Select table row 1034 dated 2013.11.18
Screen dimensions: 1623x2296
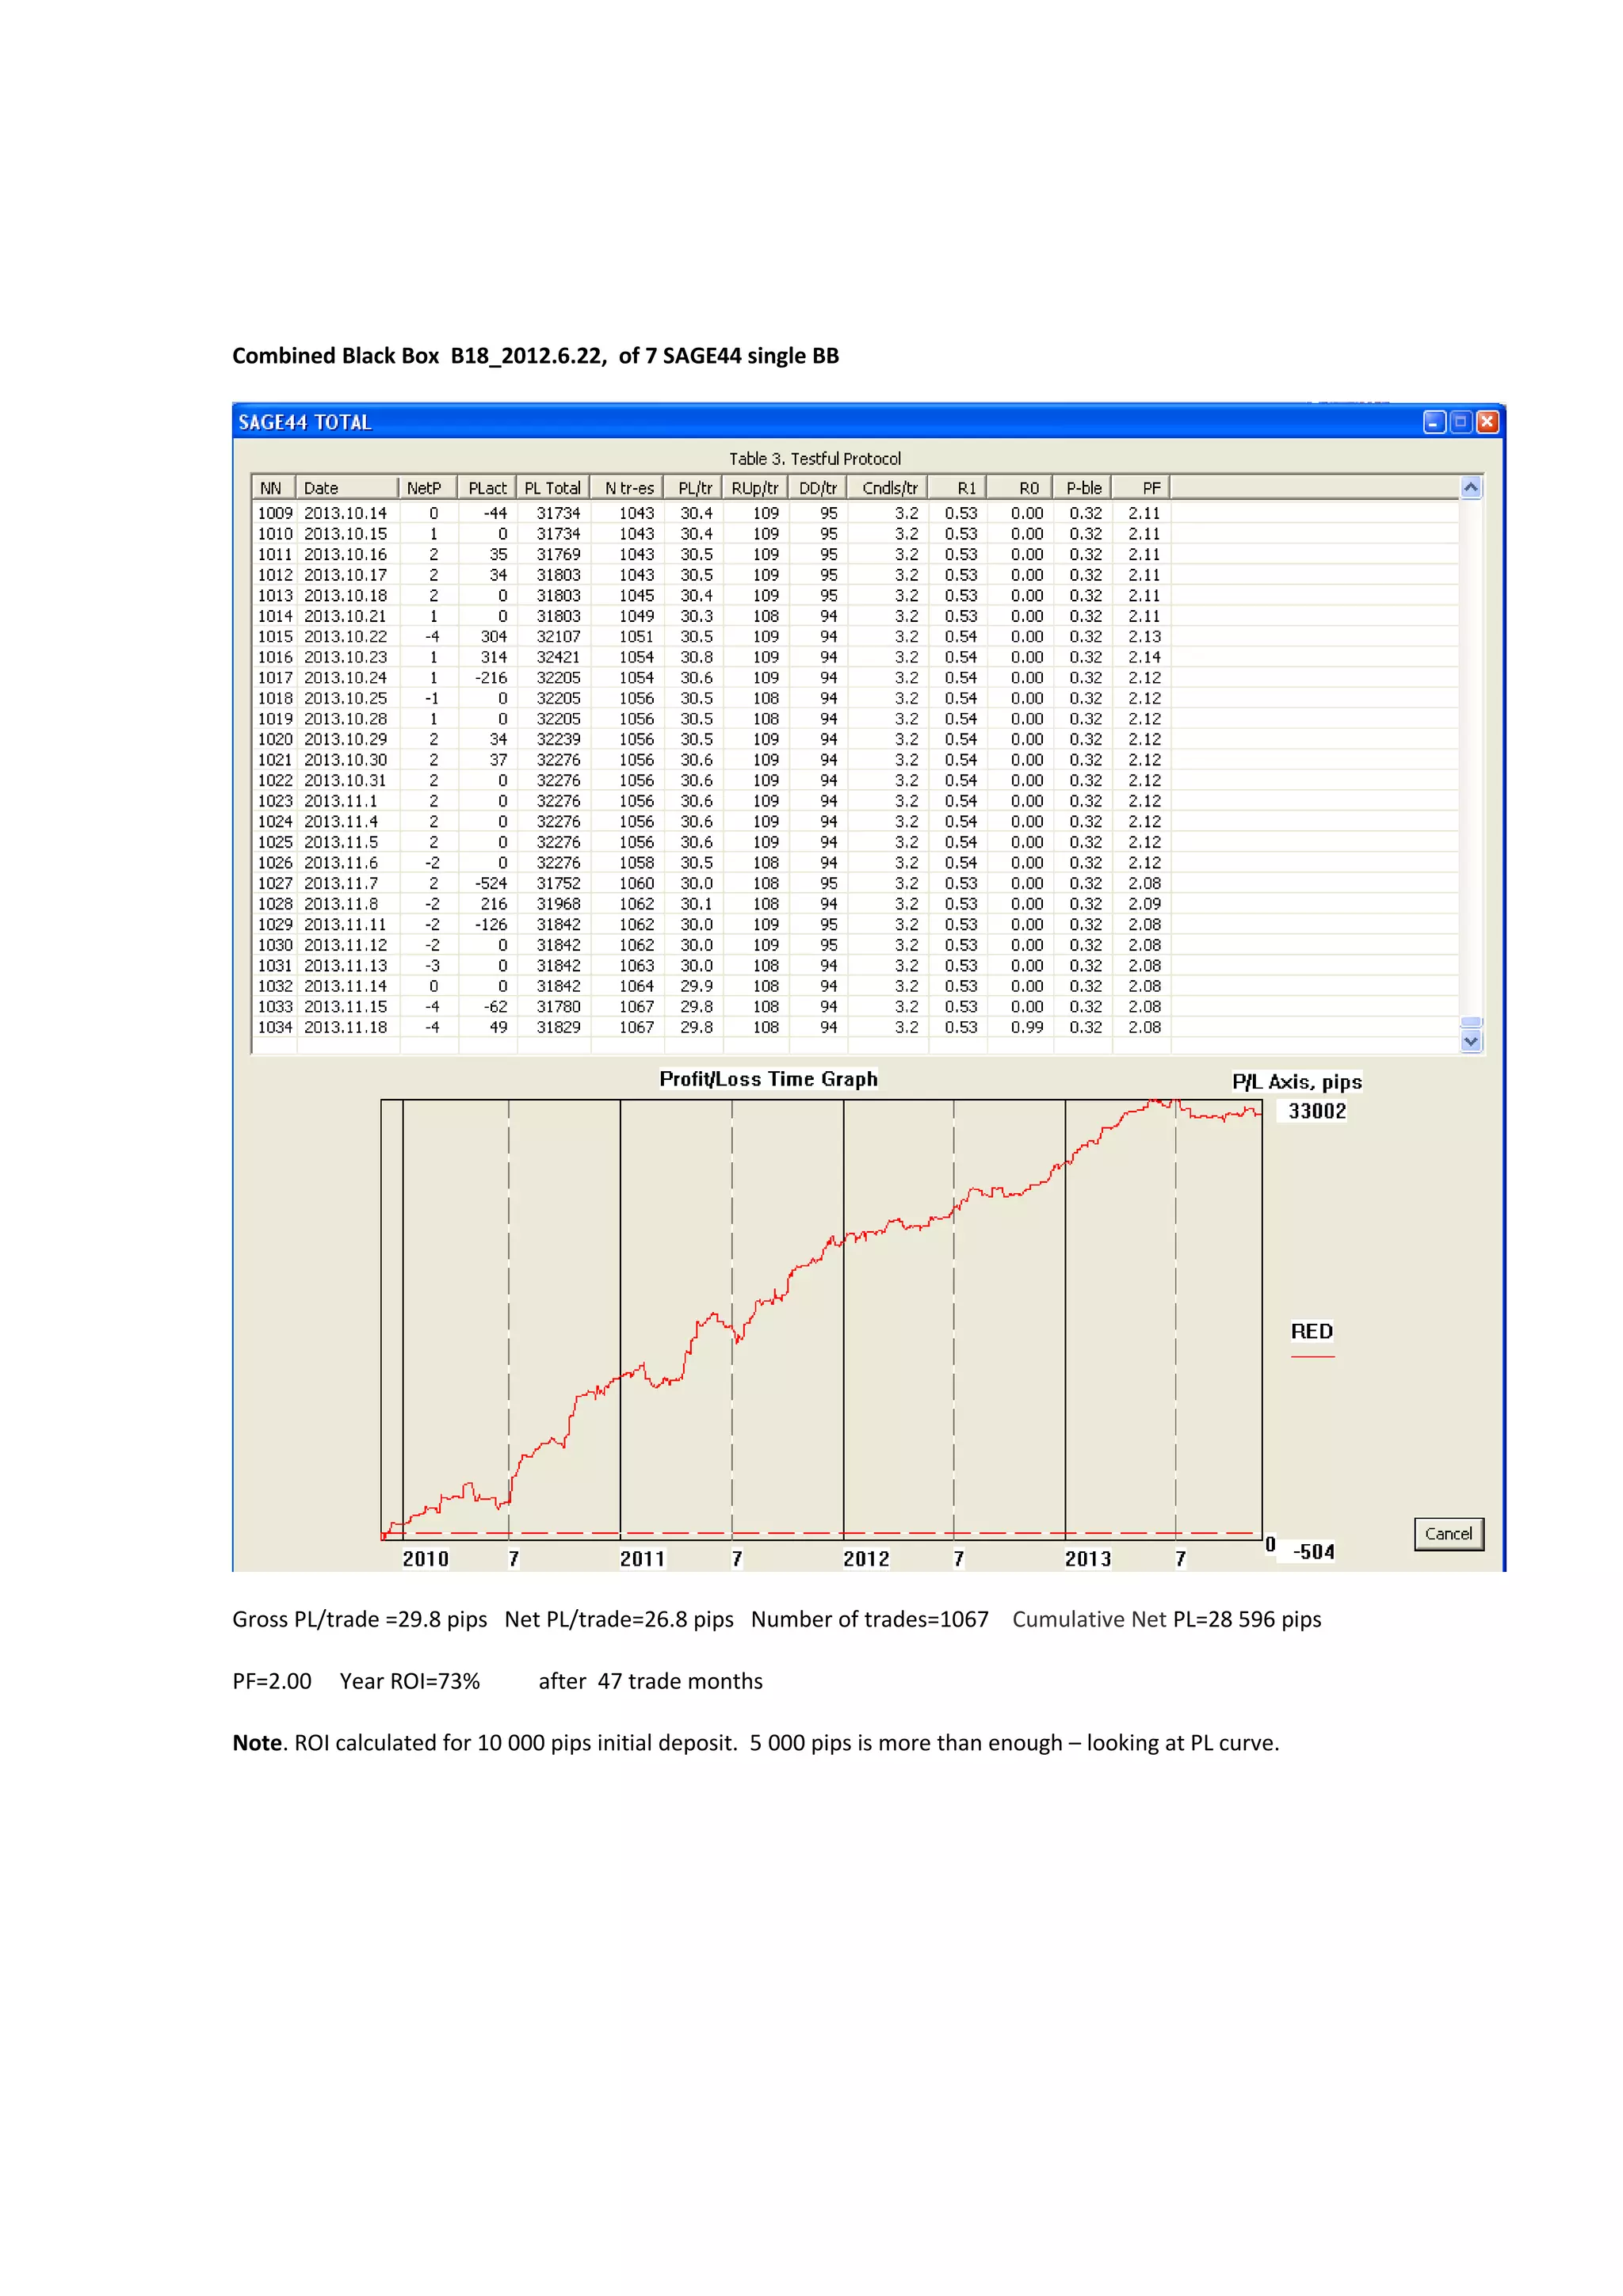[345, 1027]
